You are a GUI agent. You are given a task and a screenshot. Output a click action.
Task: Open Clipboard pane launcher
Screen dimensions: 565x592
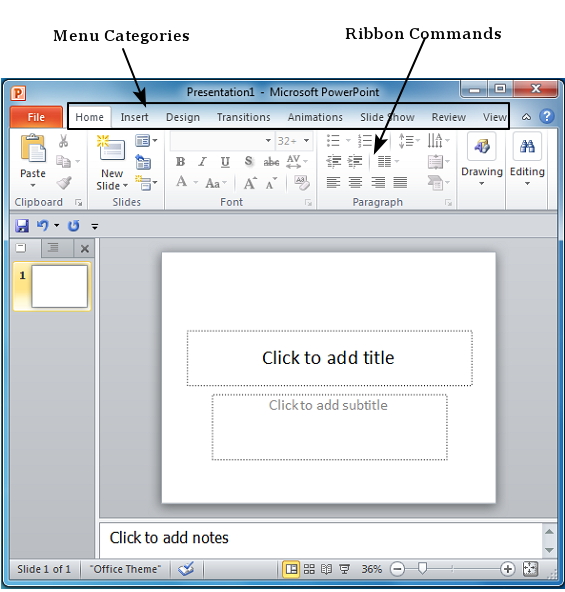pos(79,203)
